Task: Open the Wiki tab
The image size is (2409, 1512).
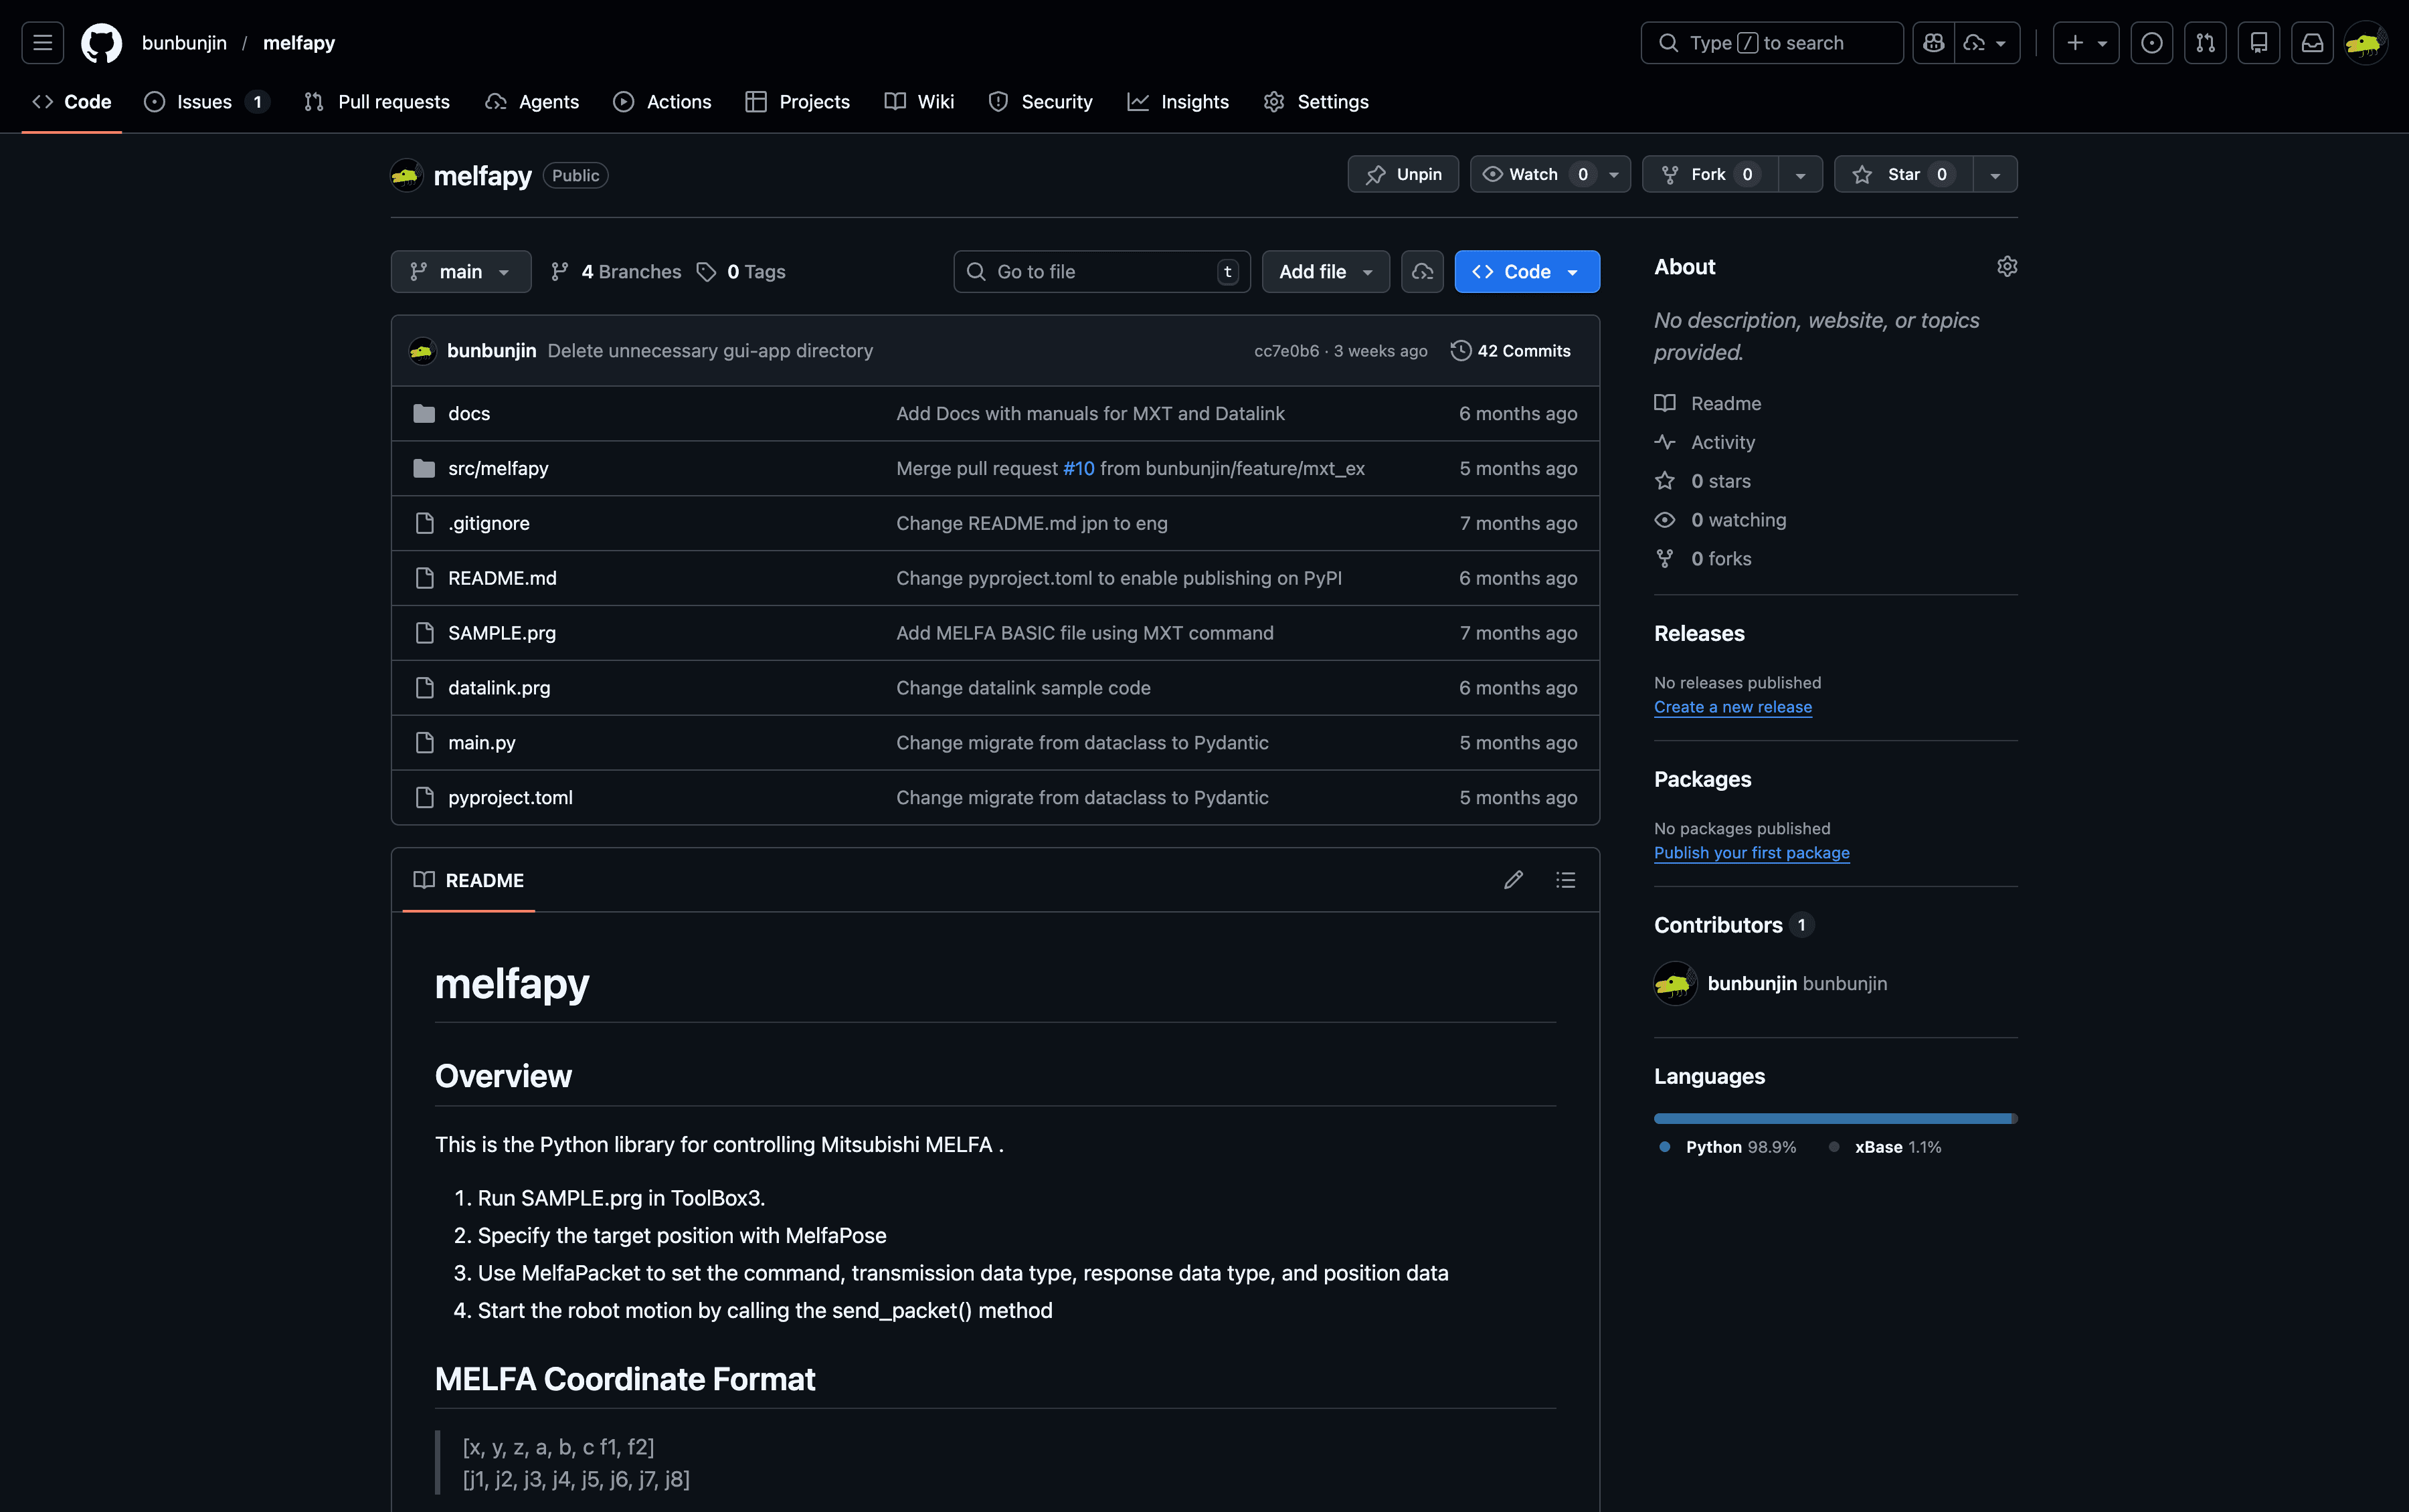Action: point(919,102)
